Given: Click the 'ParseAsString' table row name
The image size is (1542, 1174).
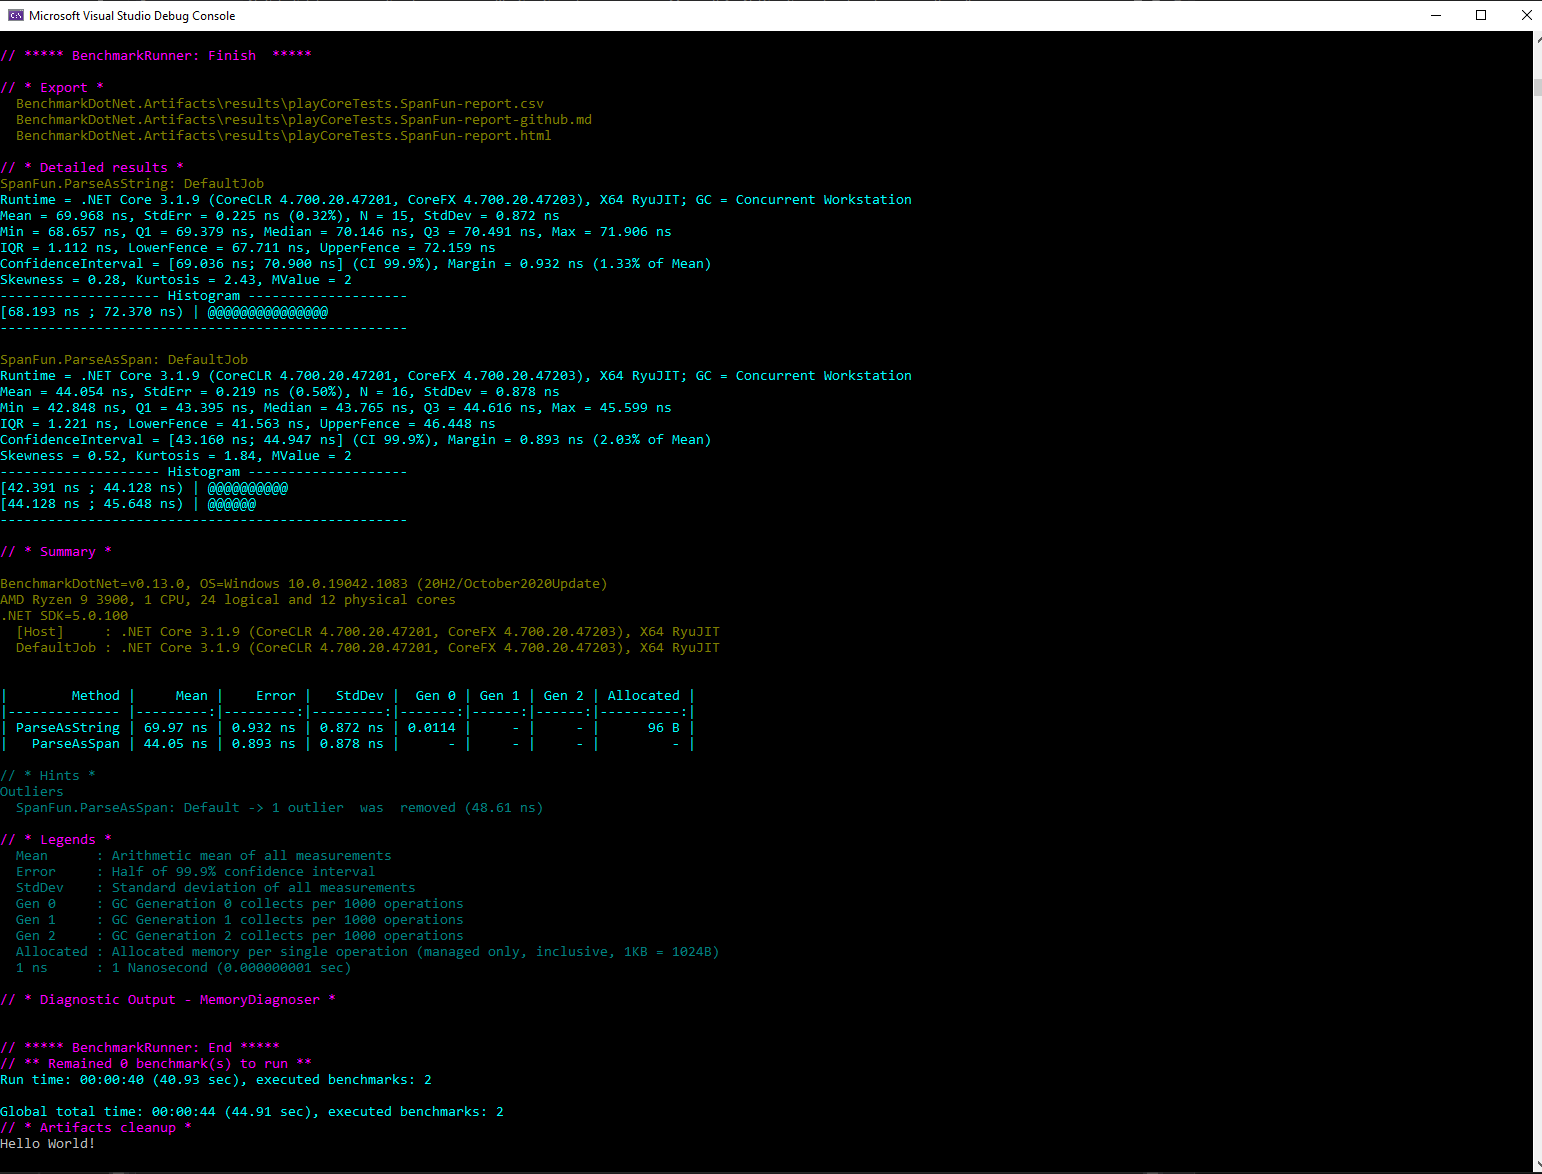Looking at the screenshot, I should click(68, 728).
